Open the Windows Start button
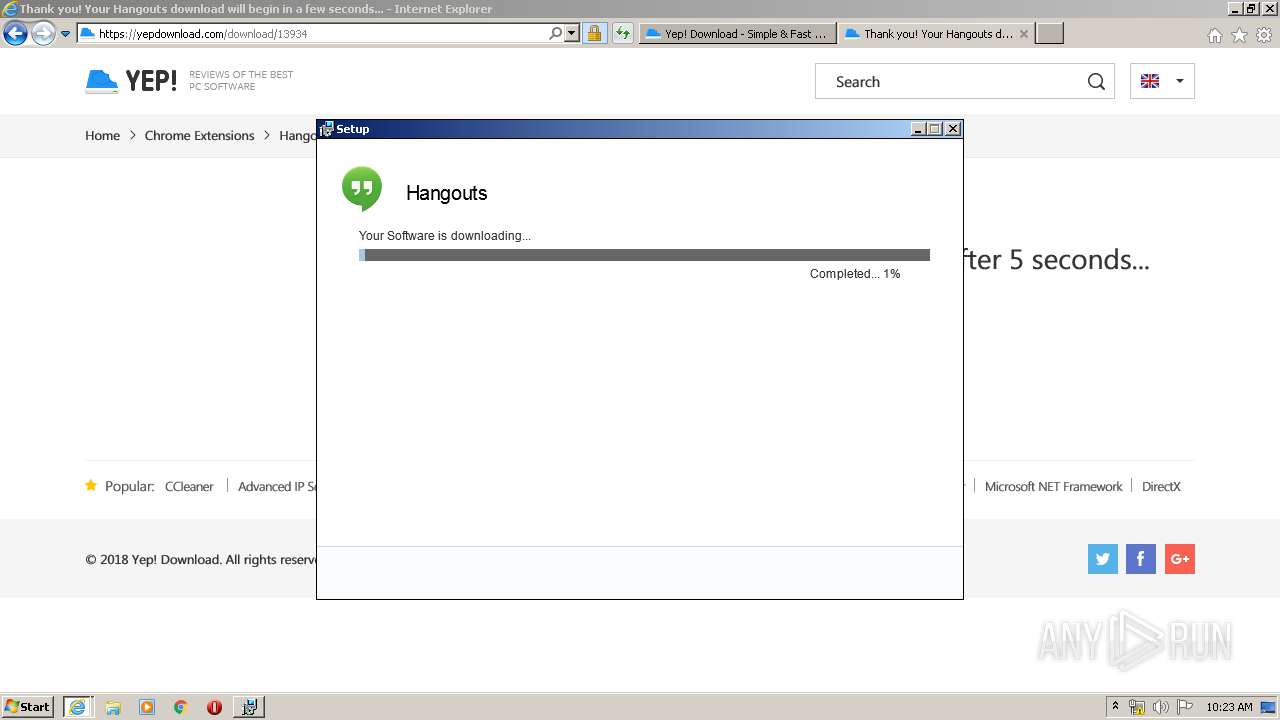 click(28, 706)
